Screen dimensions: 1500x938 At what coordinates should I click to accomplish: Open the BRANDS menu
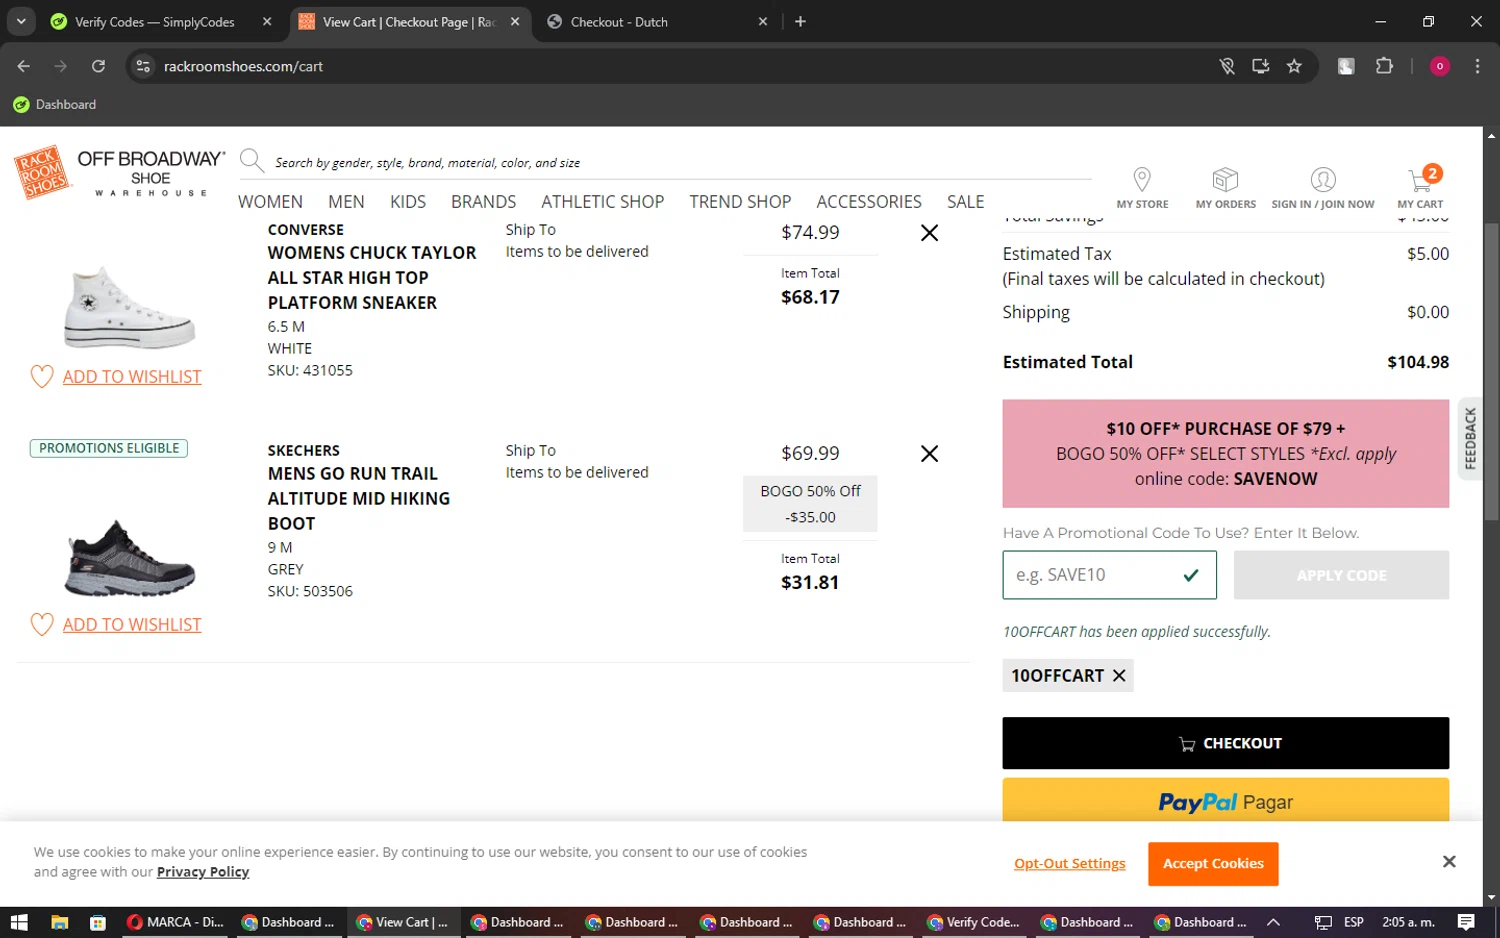click(483, 202)
